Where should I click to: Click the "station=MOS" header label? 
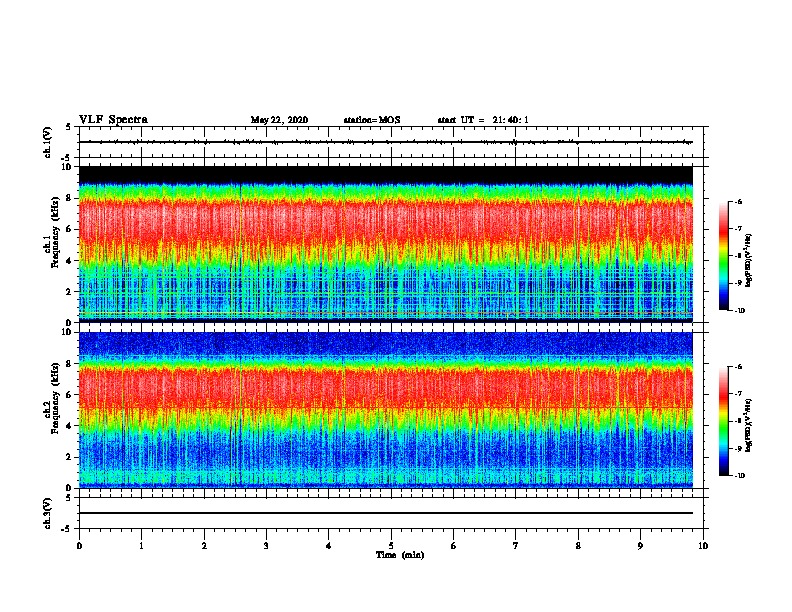[x=372, y=120]
